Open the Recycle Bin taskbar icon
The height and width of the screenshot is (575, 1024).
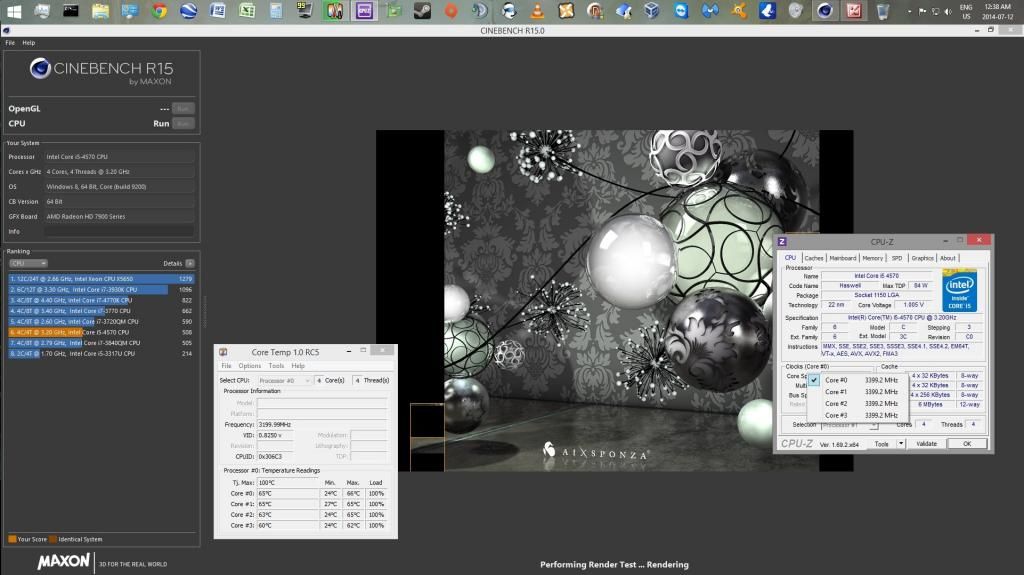point(883,12)
